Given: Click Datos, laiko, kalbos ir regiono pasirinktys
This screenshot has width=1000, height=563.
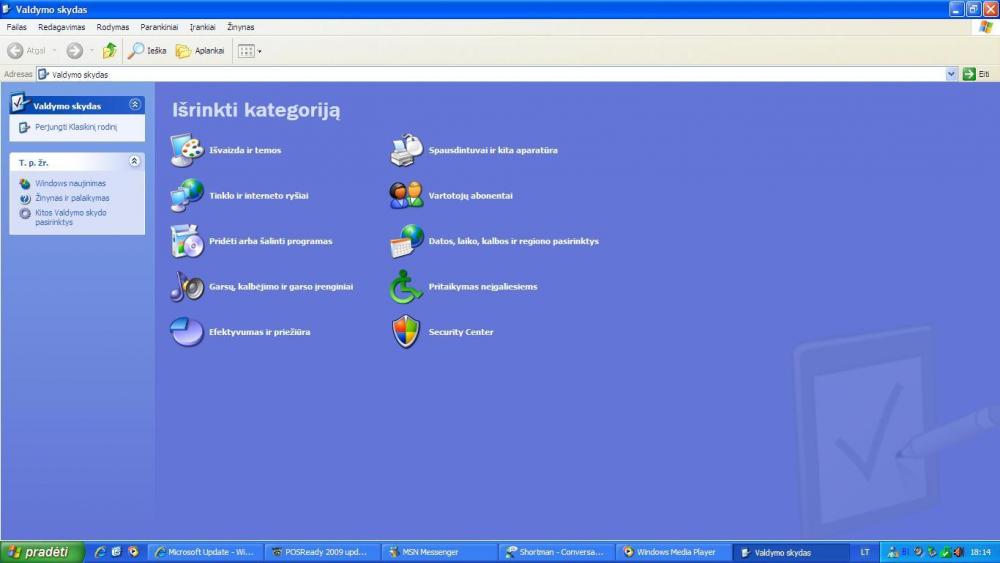Looking at the screenshot, I should pyautogui.click(x=513, y=241).
